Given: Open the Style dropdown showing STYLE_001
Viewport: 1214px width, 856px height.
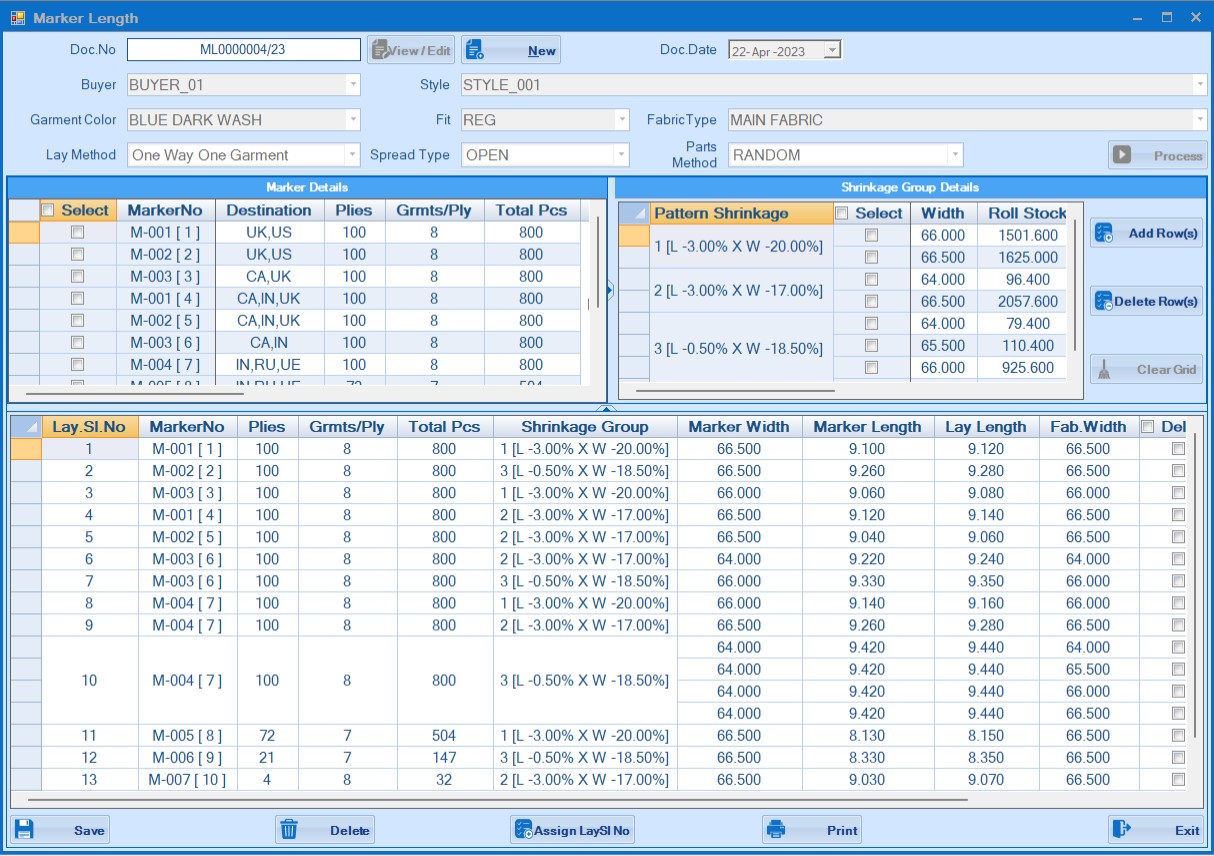Looking at the screenshot, I should pos(1200,85).
